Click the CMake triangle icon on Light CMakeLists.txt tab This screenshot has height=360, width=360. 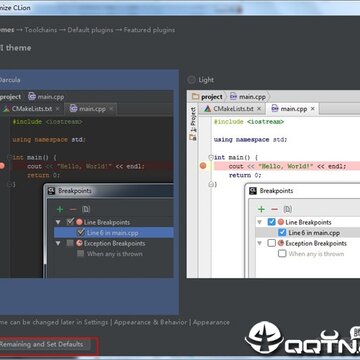click(208, 109)
